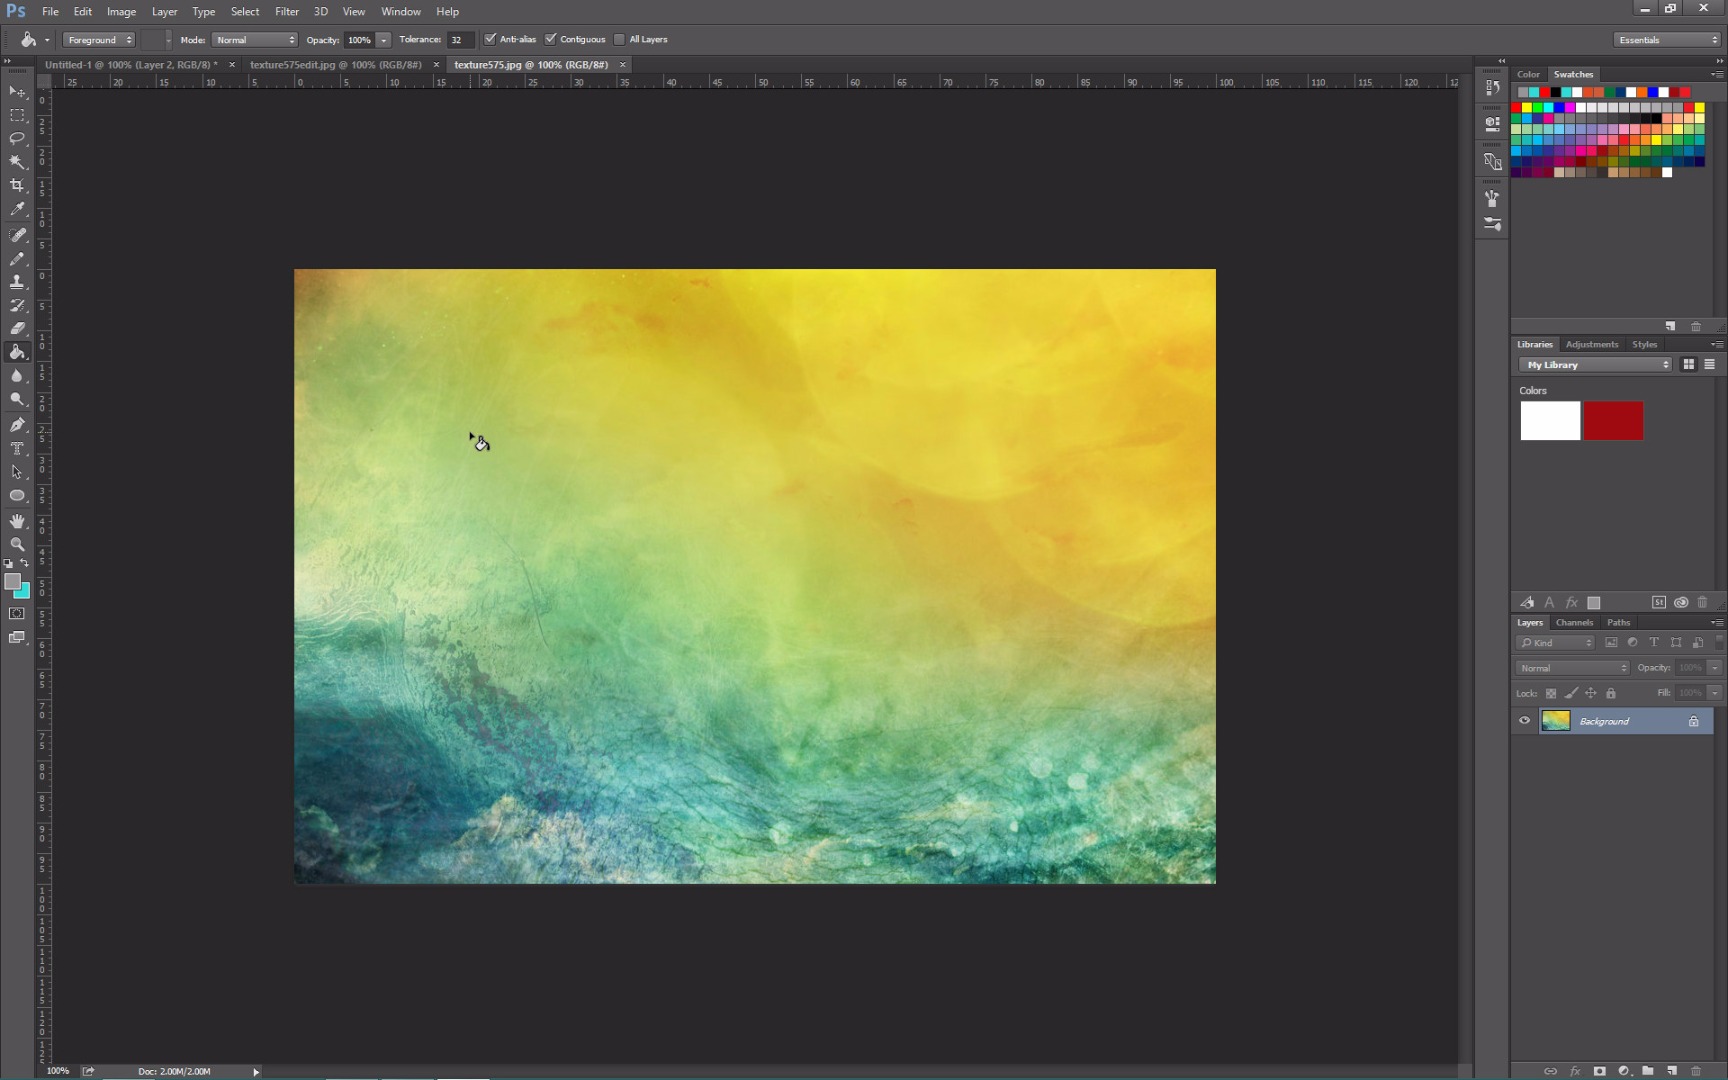Select the Crop tool

pos(17,185)
